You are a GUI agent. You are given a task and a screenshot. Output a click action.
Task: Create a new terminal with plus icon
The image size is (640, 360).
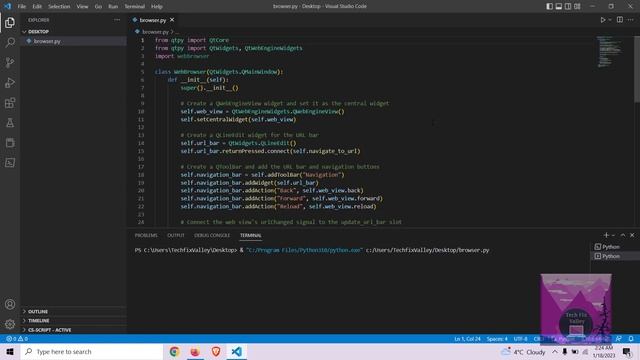tap(606, 235)
